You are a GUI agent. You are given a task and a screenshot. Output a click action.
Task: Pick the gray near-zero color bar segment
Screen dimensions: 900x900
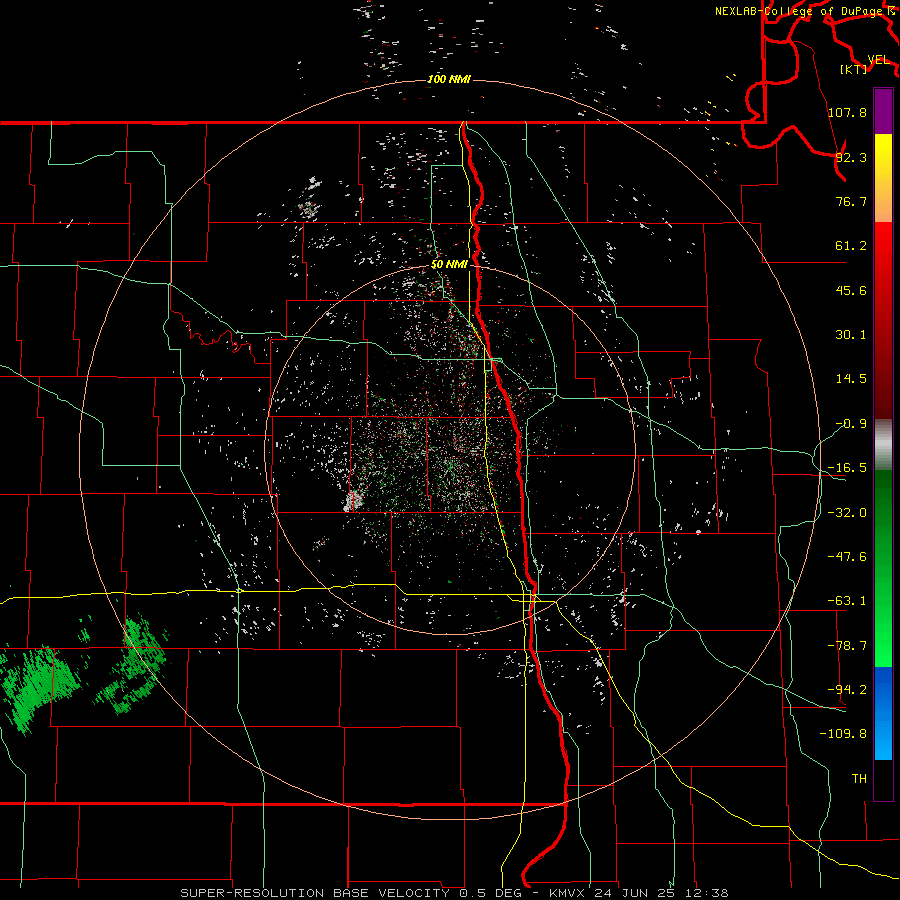point(883,445)
